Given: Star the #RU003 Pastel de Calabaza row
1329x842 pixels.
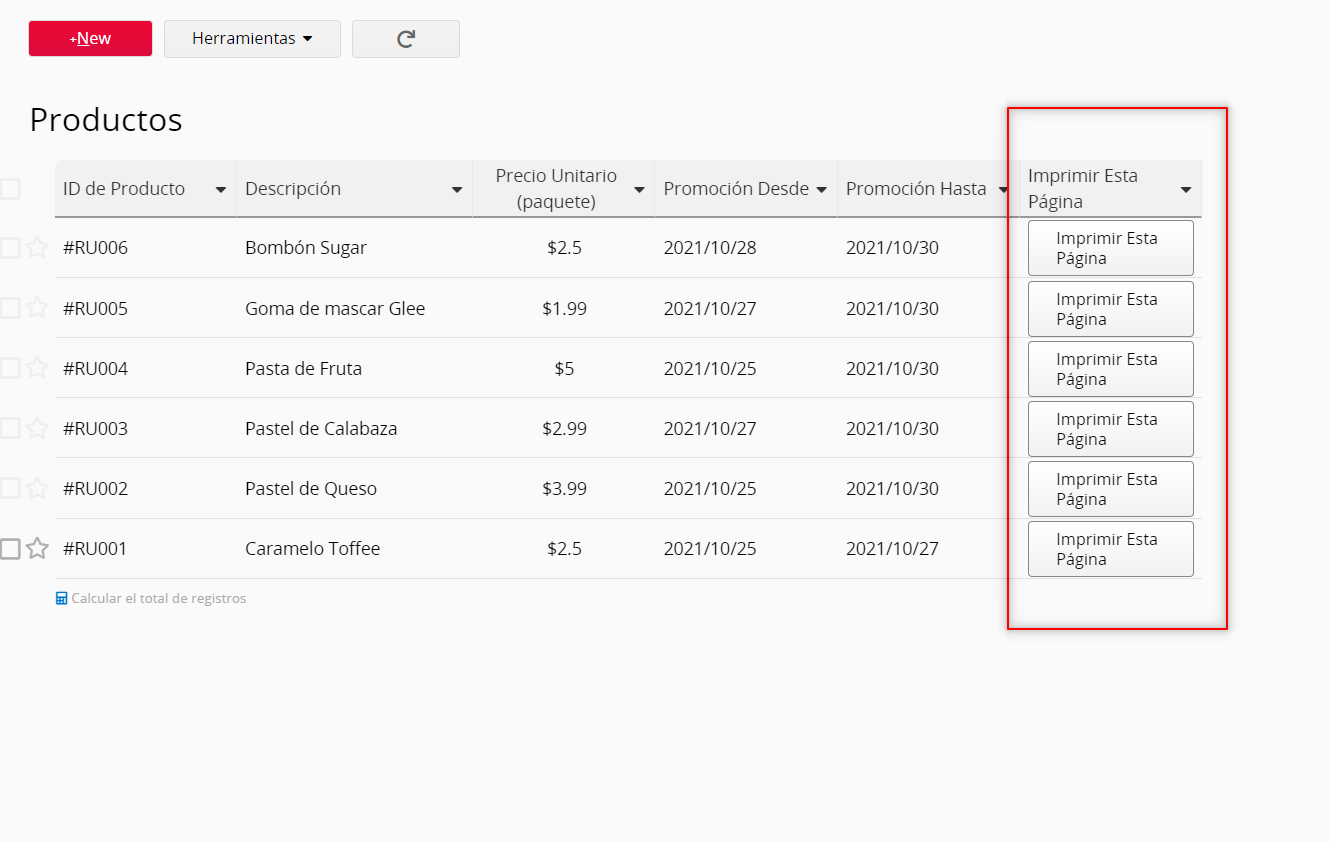Looking at the screenshot, I should click(37, 428).
